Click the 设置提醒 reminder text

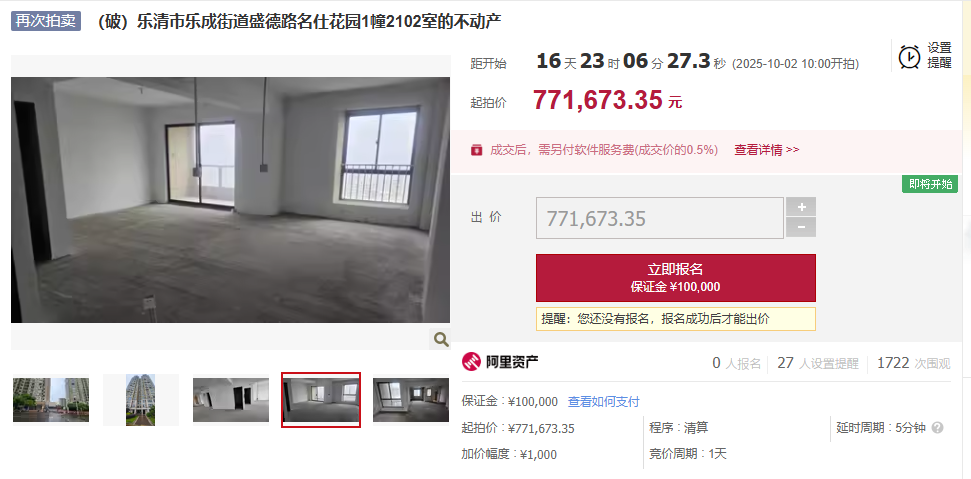pos(939,55)
